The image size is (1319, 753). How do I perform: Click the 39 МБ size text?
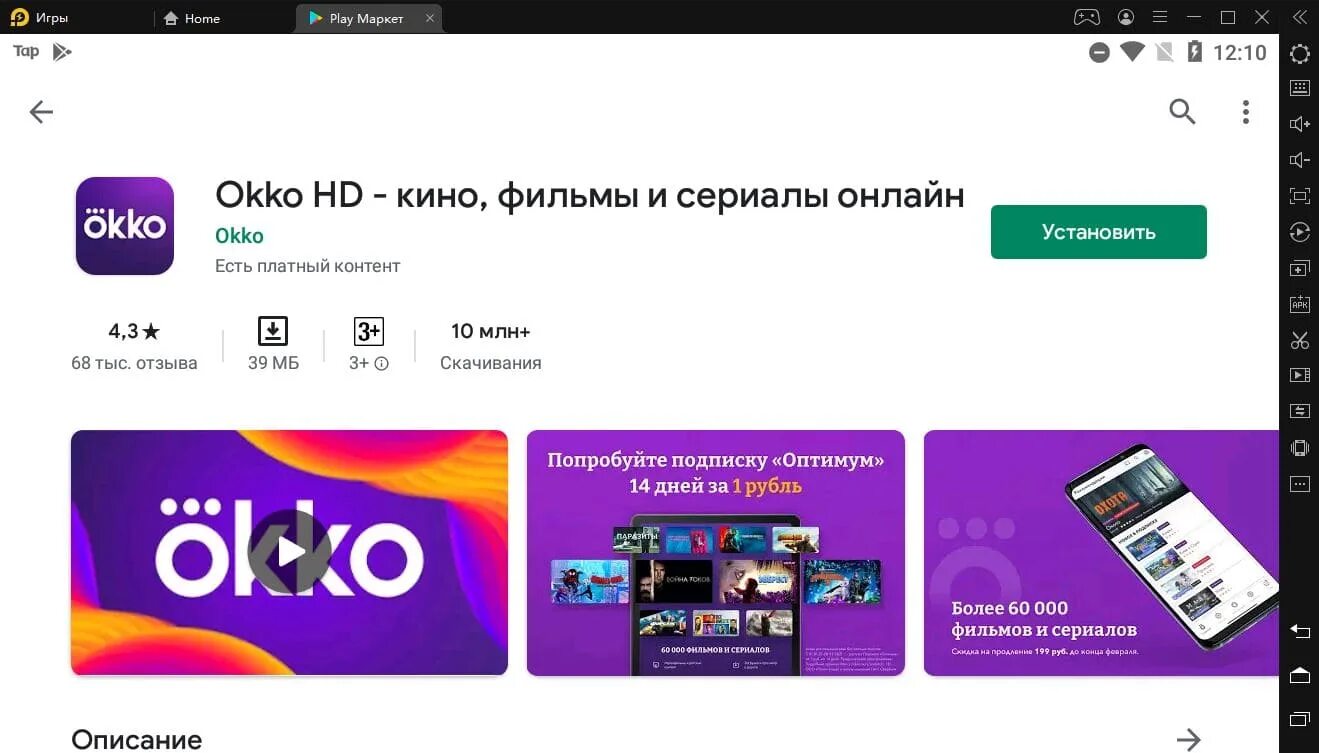coord(273,363)
